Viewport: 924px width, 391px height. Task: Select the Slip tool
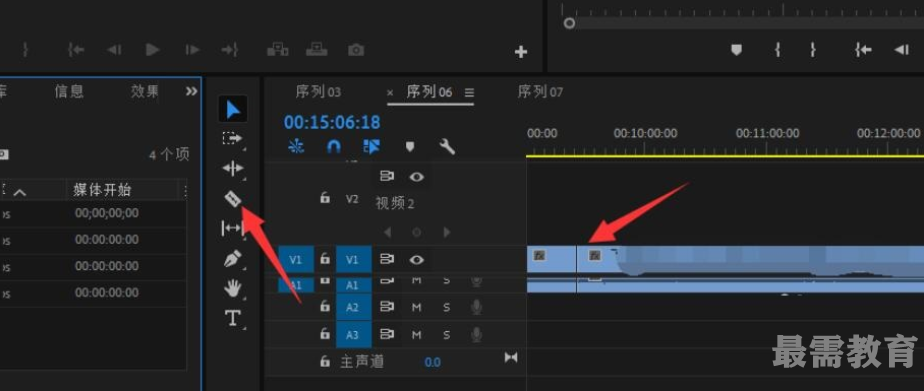tap(233, 228)
